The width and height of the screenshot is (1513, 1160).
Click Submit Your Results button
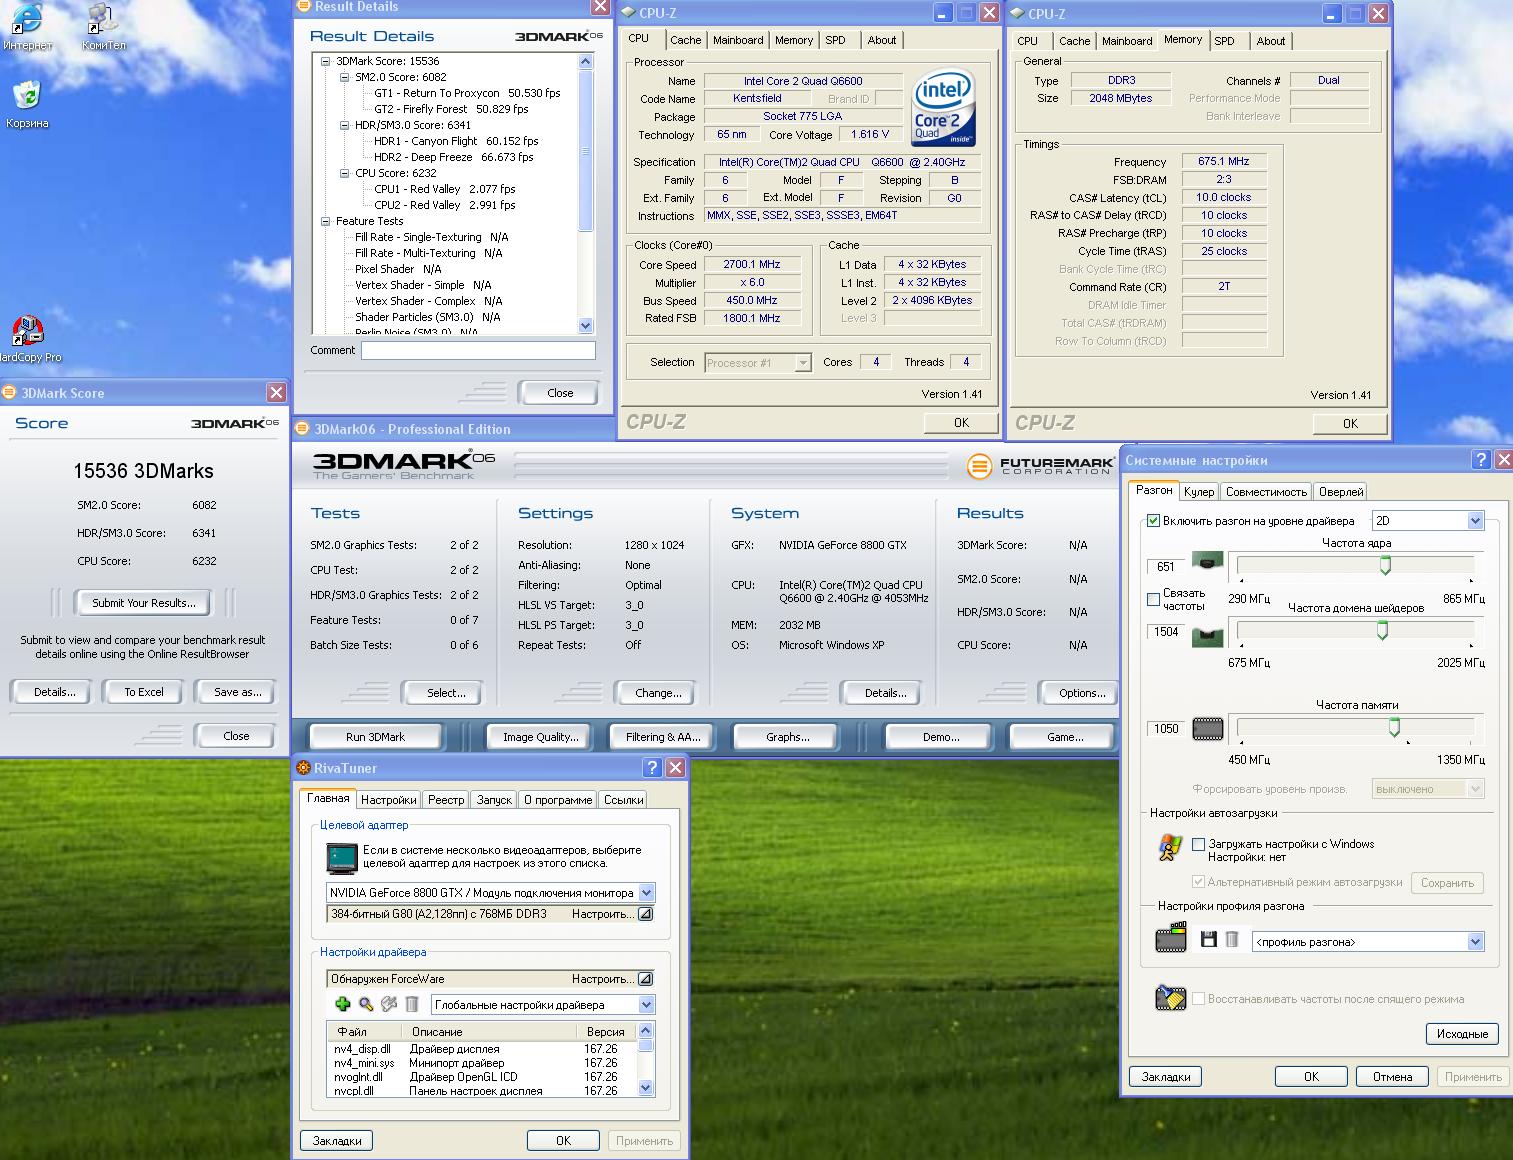144,603
